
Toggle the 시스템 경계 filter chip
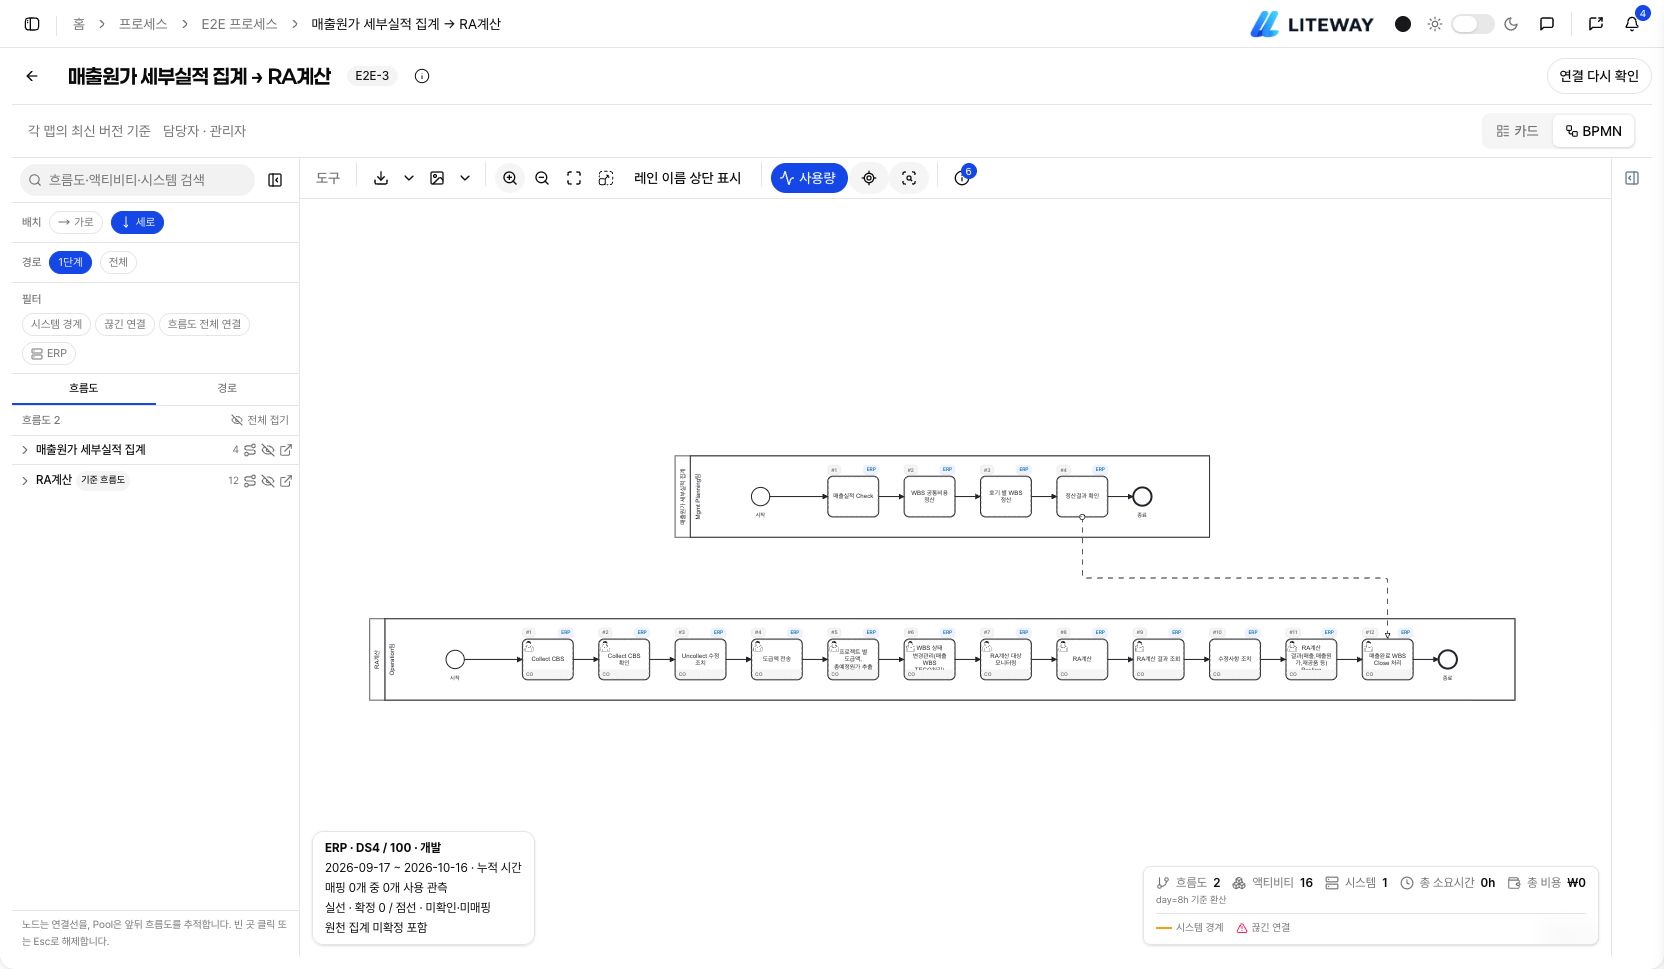click(56, 324)
